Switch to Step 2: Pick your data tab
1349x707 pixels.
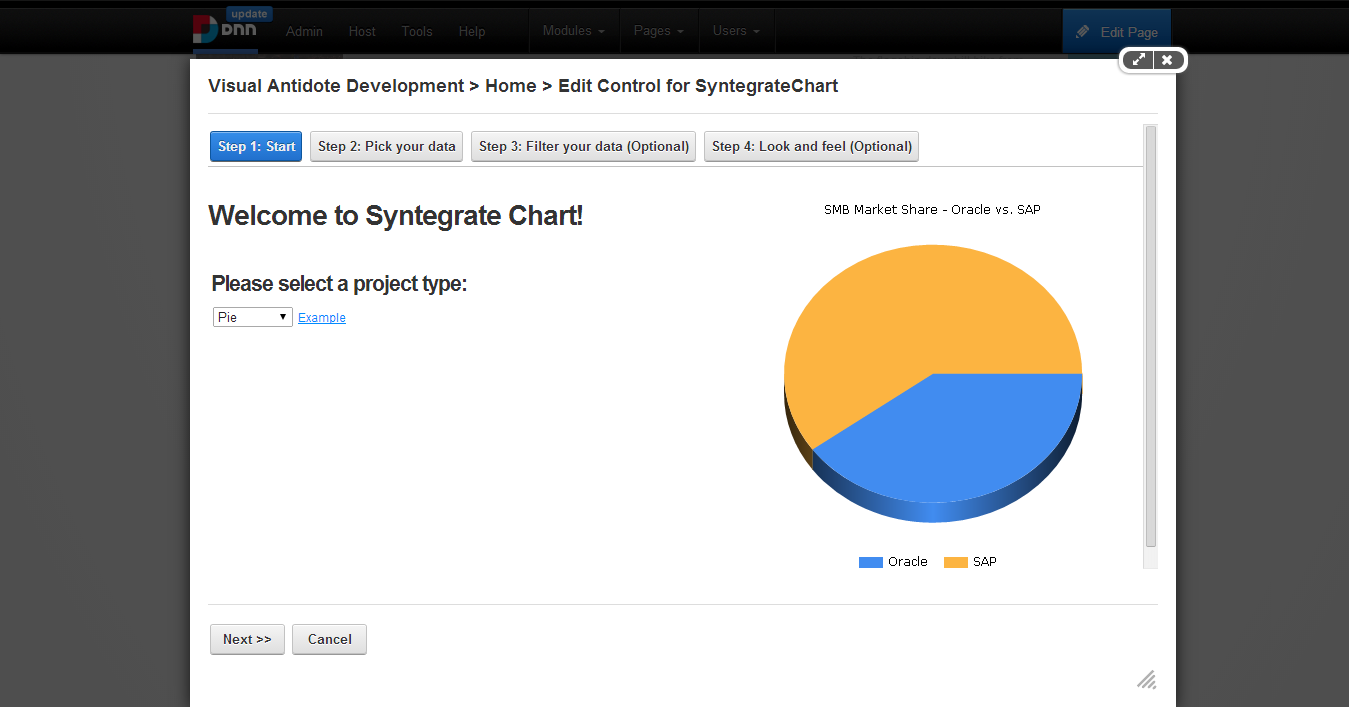(387, 146)
